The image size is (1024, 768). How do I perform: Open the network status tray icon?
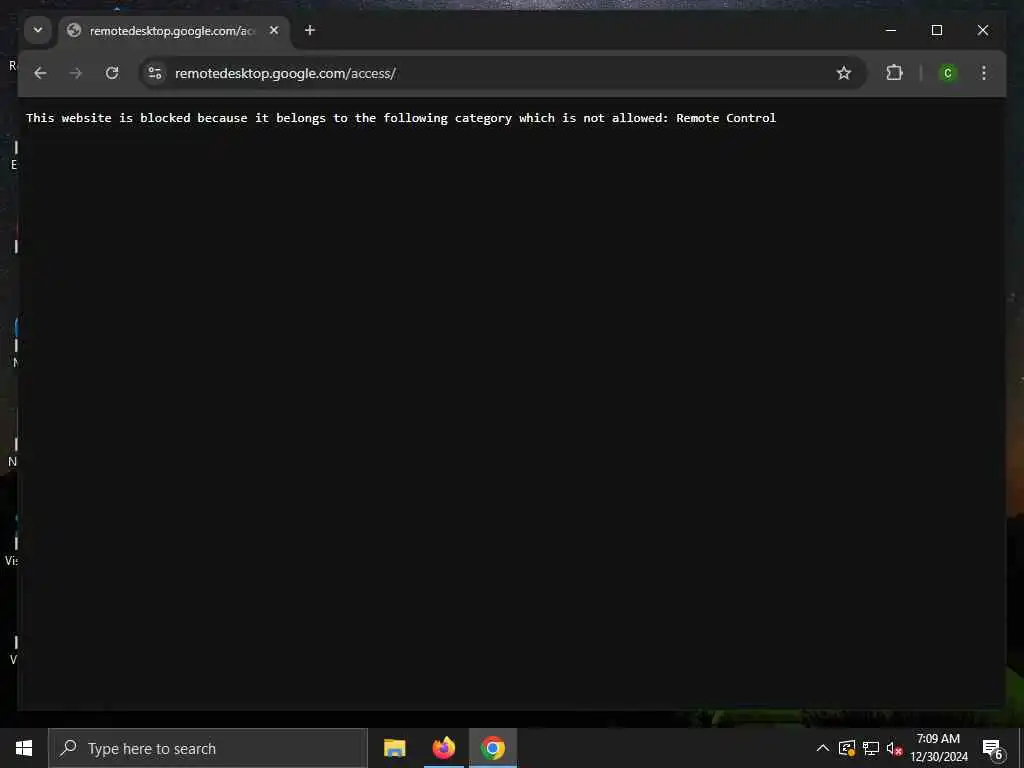(871, 748)
